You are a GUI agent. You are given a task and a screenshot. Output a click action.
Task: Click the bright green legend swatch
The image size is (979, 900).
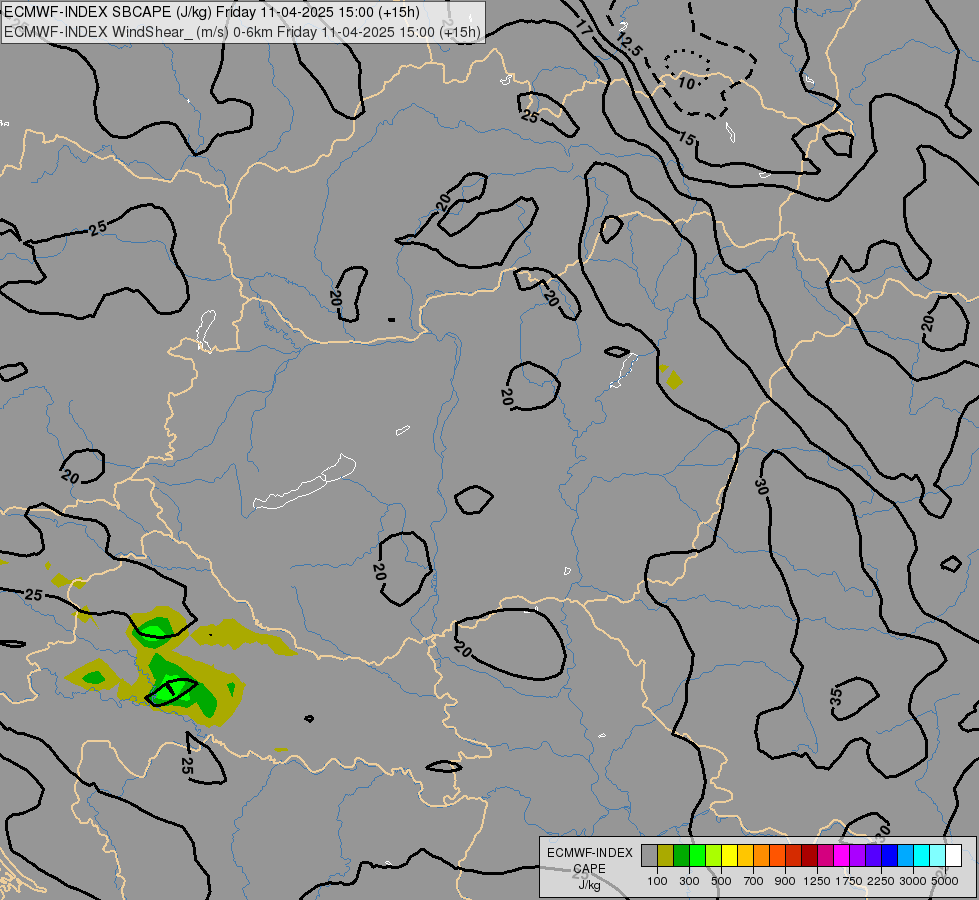[697, 856]
